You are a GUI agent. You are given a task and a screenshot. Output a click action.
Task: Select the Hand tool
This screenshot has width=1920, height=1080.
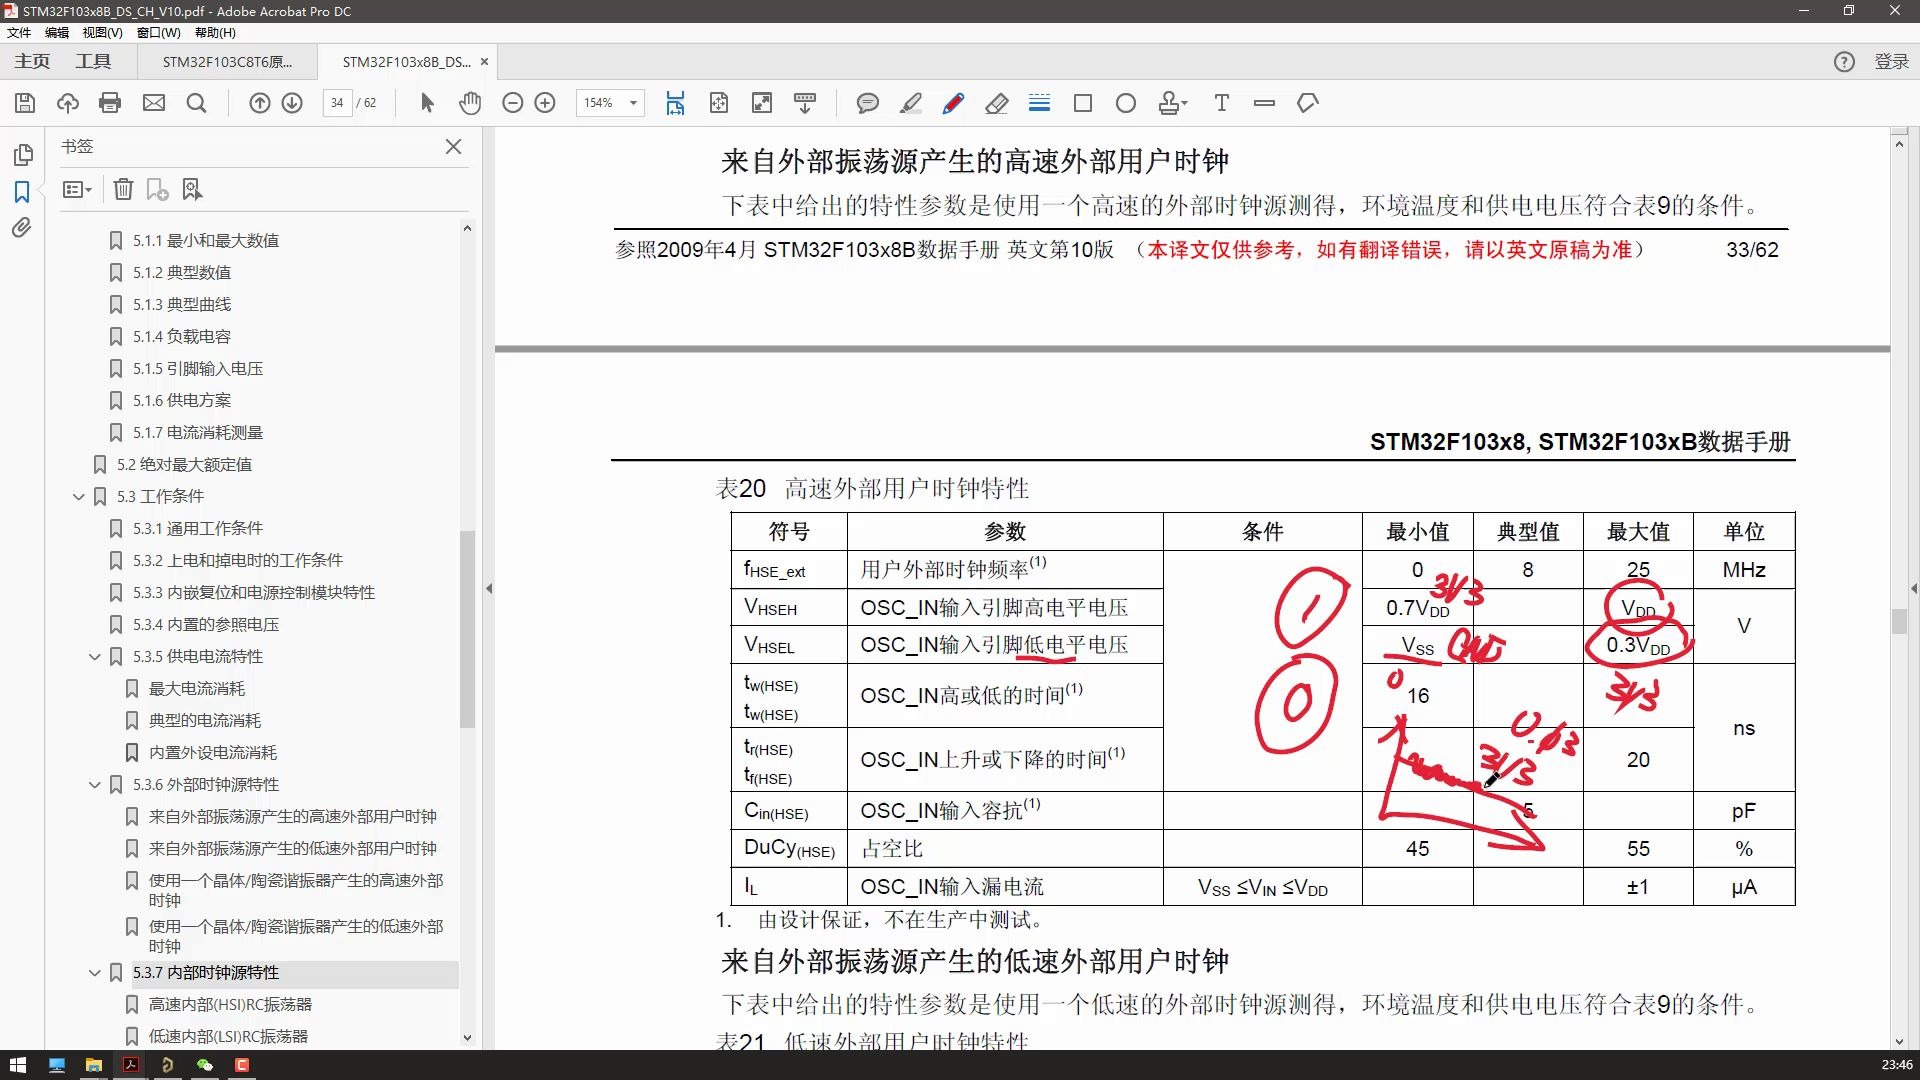pos(470,103)
